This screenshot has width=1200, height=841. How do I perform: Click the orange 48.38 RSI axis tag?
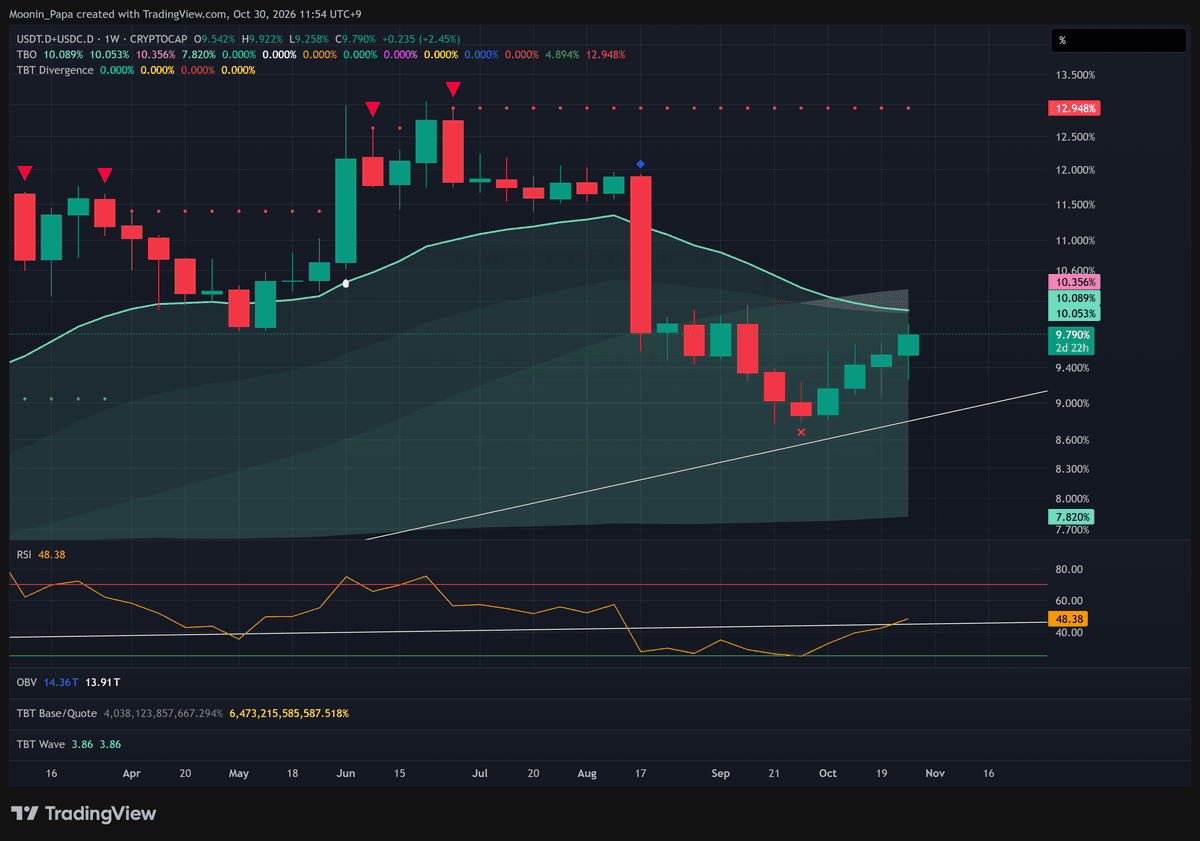click(x=1068, y=619)
